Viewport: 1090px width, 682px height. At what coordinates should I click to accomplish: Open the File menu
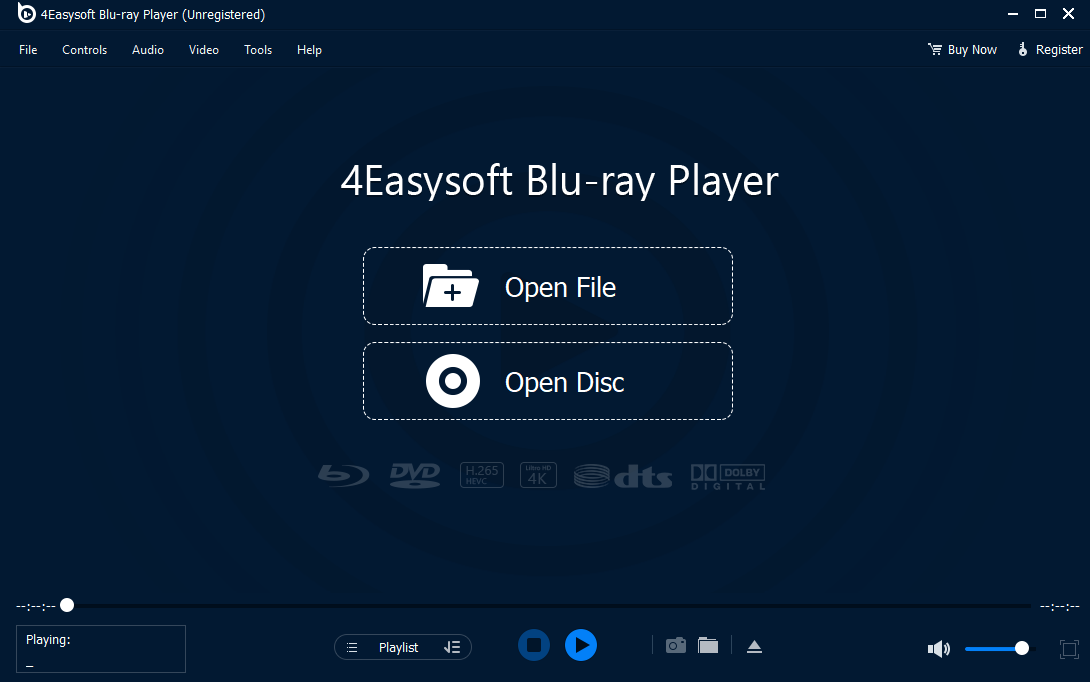pyautogui.click(x=28, y=49)
